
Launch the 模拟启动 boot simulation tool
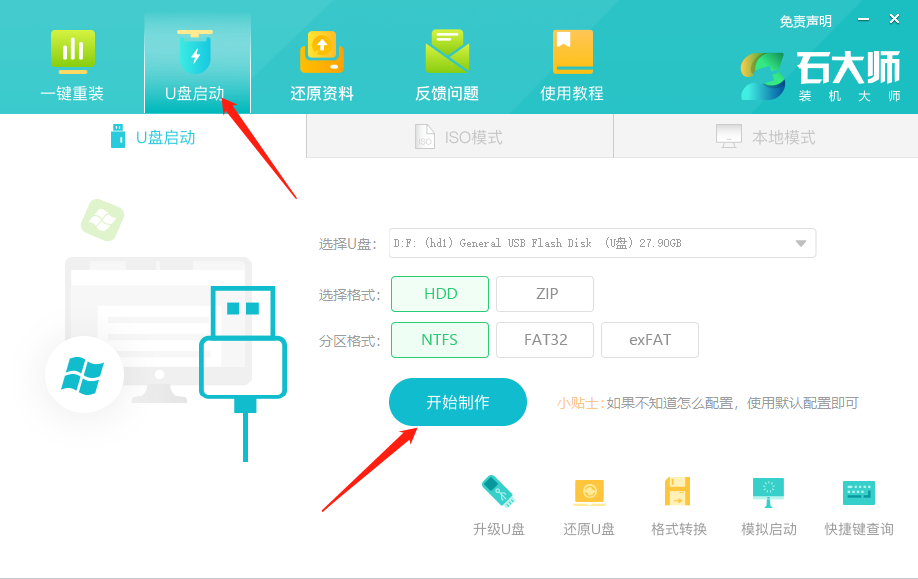pos(768,503)
